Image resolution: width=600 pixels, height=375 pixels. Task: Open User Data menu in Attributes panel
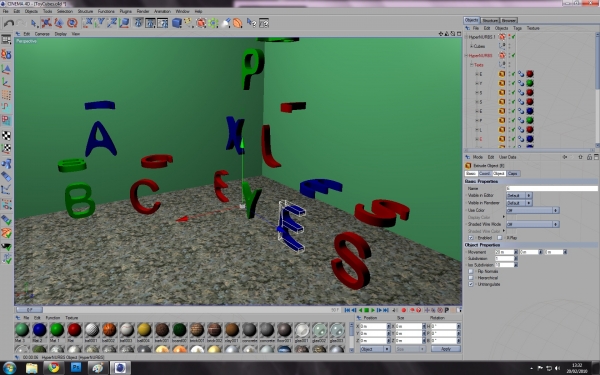pos(507,157)
